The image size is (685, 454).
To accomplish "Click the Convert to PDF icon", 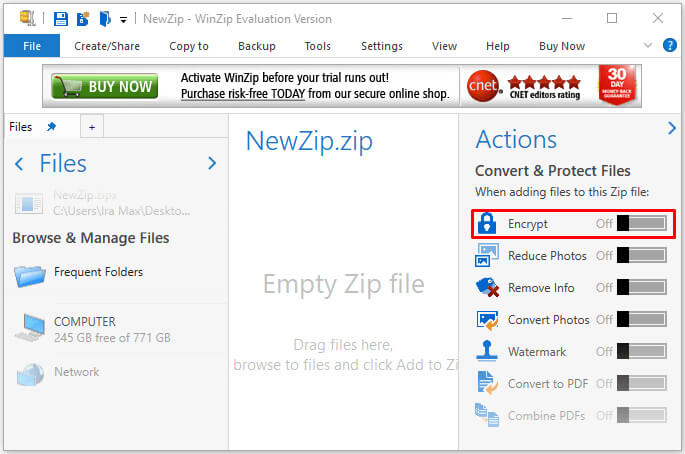I will [488, 383].
